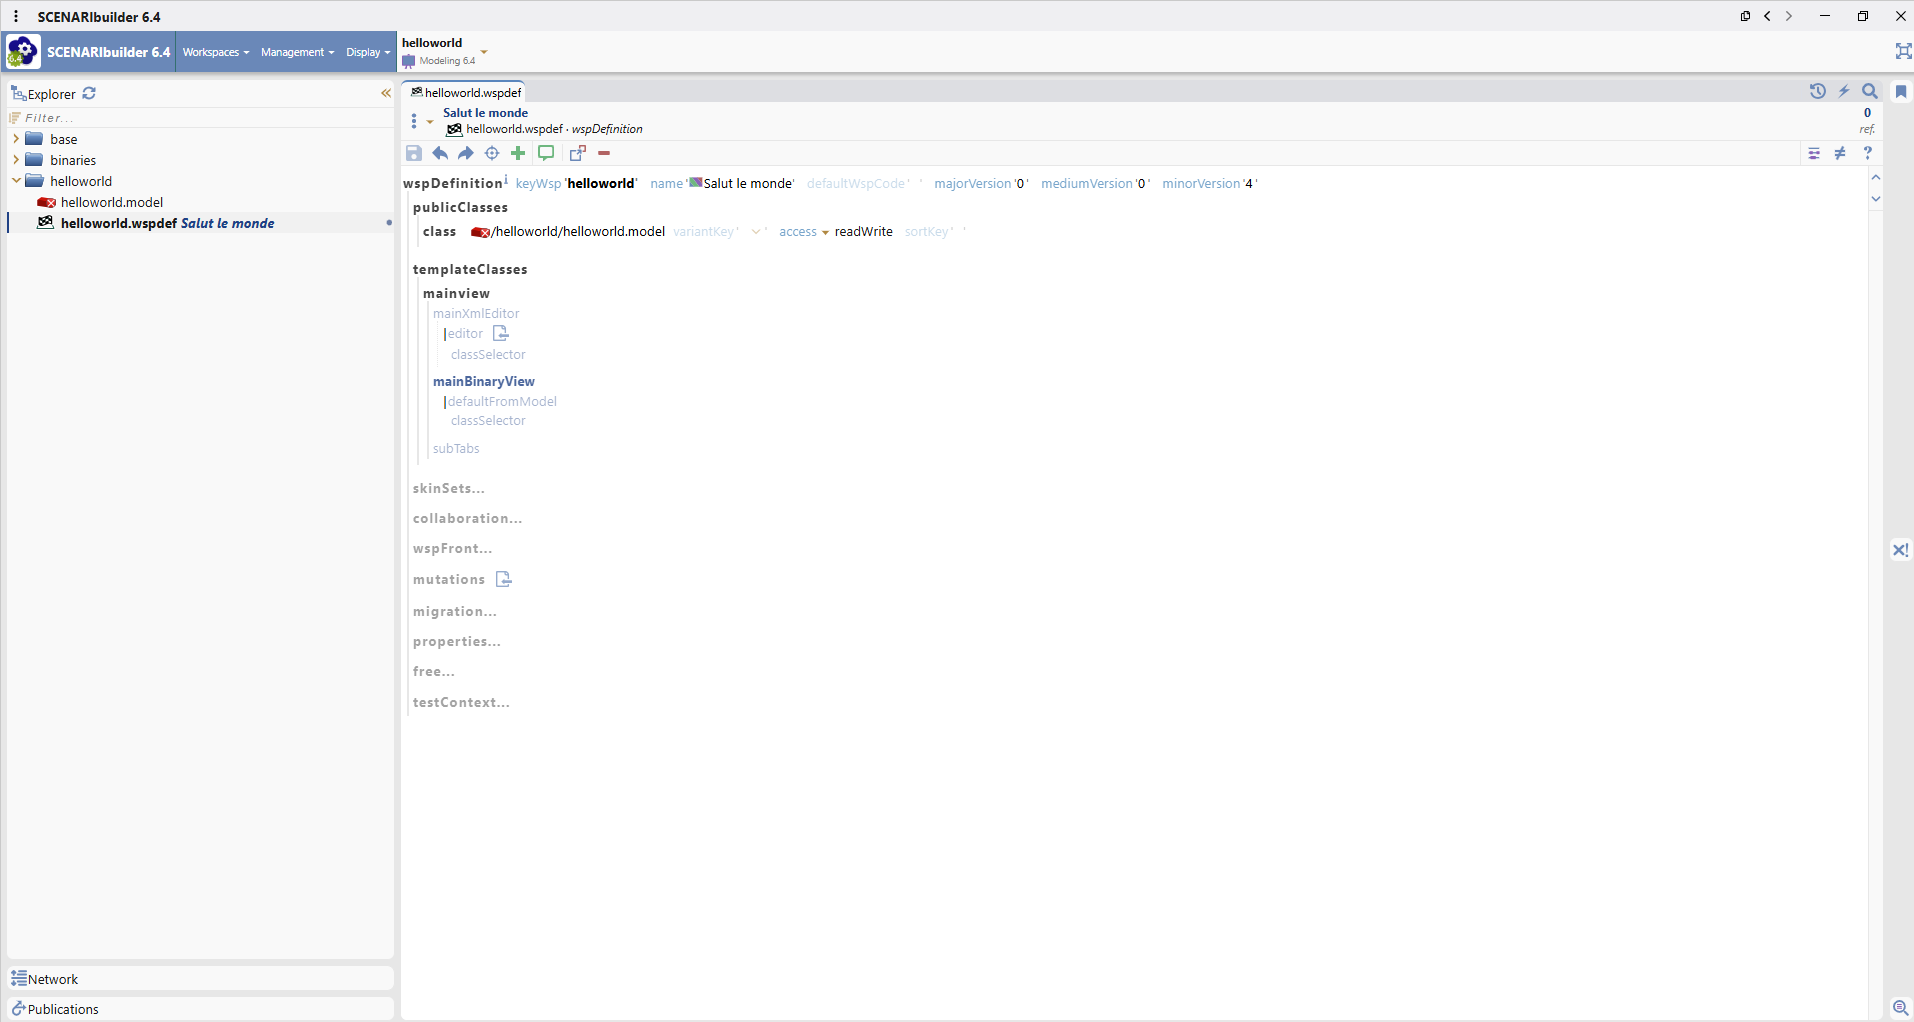Open search with the magnifier icon

click(x=1868, y=91)
